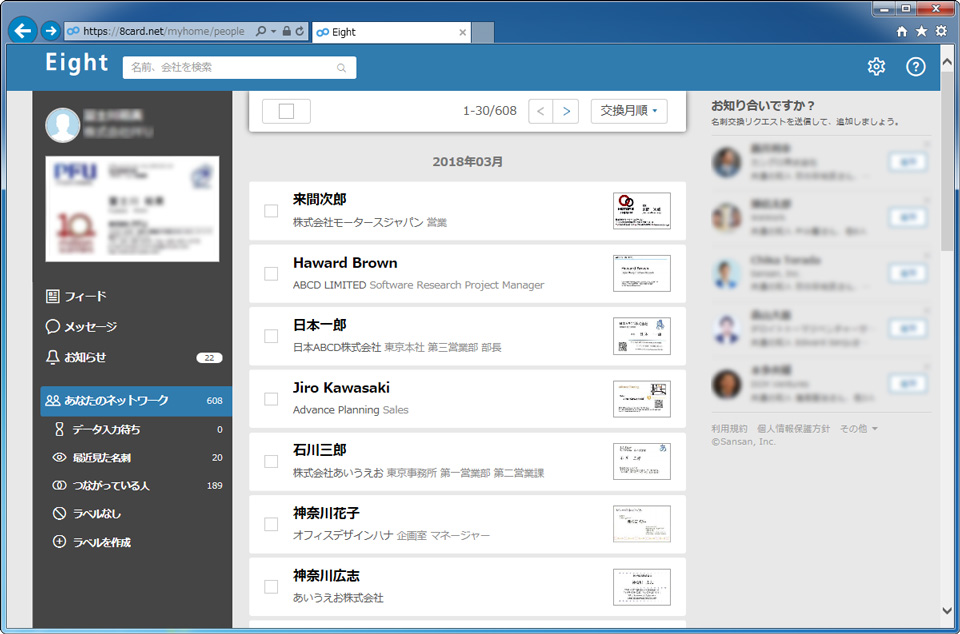Open contact name Jiro Kawasaki

click(341, 388)
